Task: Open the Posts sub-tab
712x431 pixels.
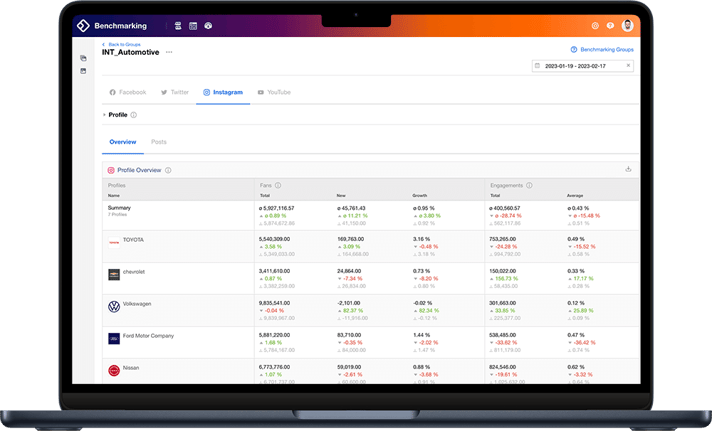Action: coord(159,142)
